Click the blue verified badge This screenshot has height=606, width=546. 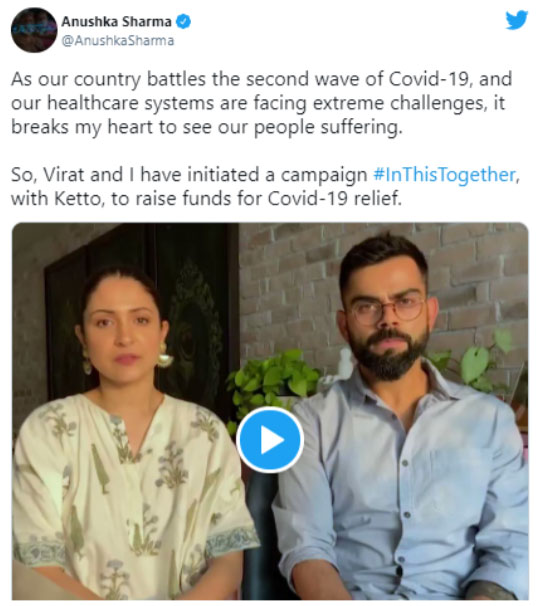(184, 21)
